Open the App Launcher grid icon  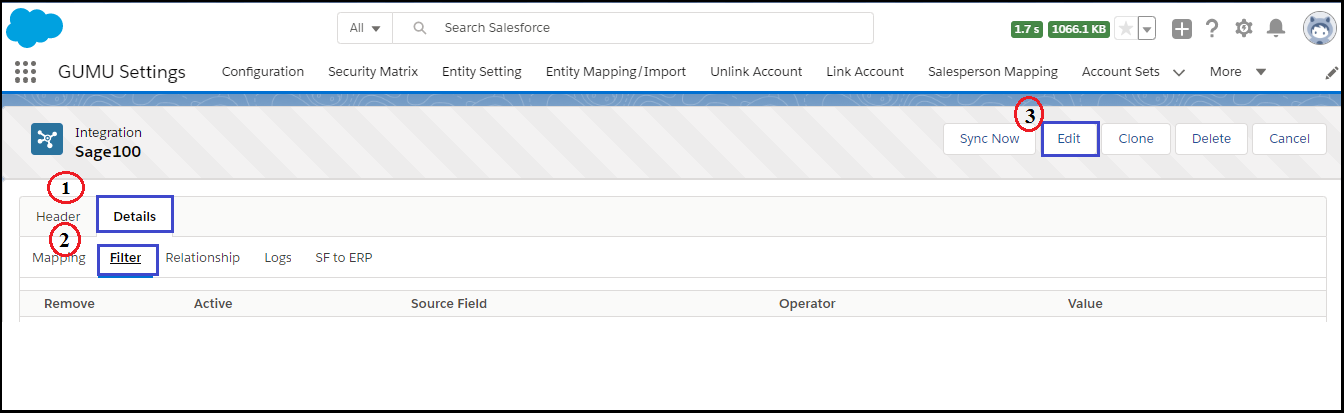point(26,72)
